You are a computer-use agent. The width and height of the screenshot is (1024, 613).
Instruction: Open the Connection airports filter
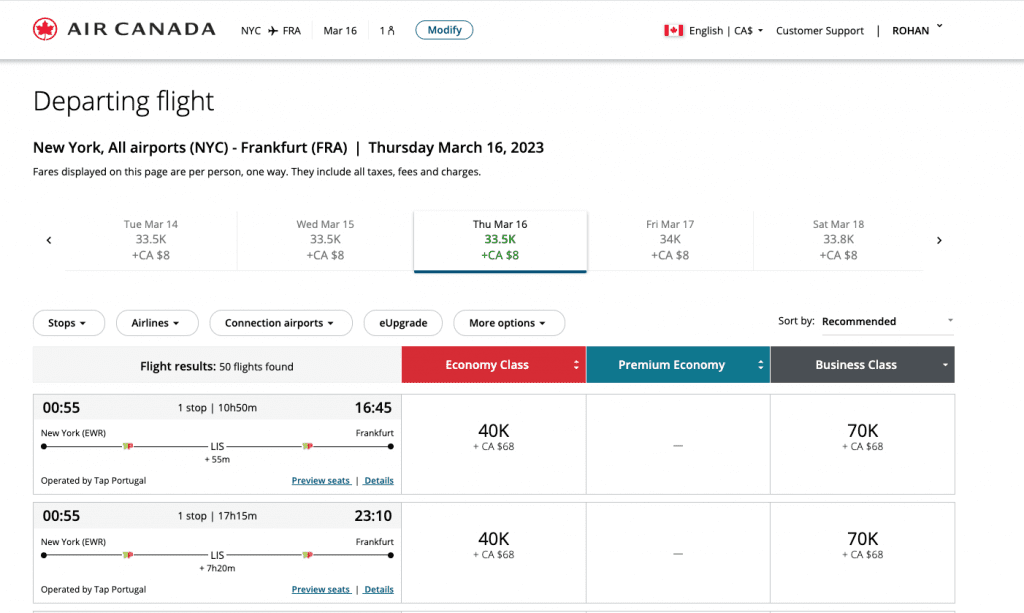point(281,323)
